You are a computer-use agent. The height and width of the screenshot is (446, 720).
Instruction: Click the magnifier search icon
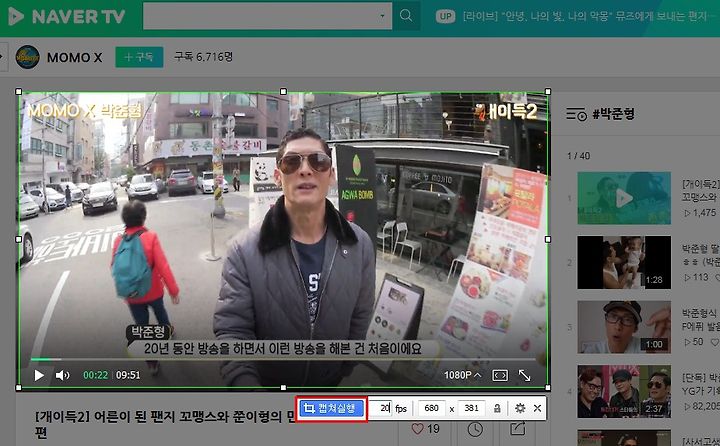(406, 16)
